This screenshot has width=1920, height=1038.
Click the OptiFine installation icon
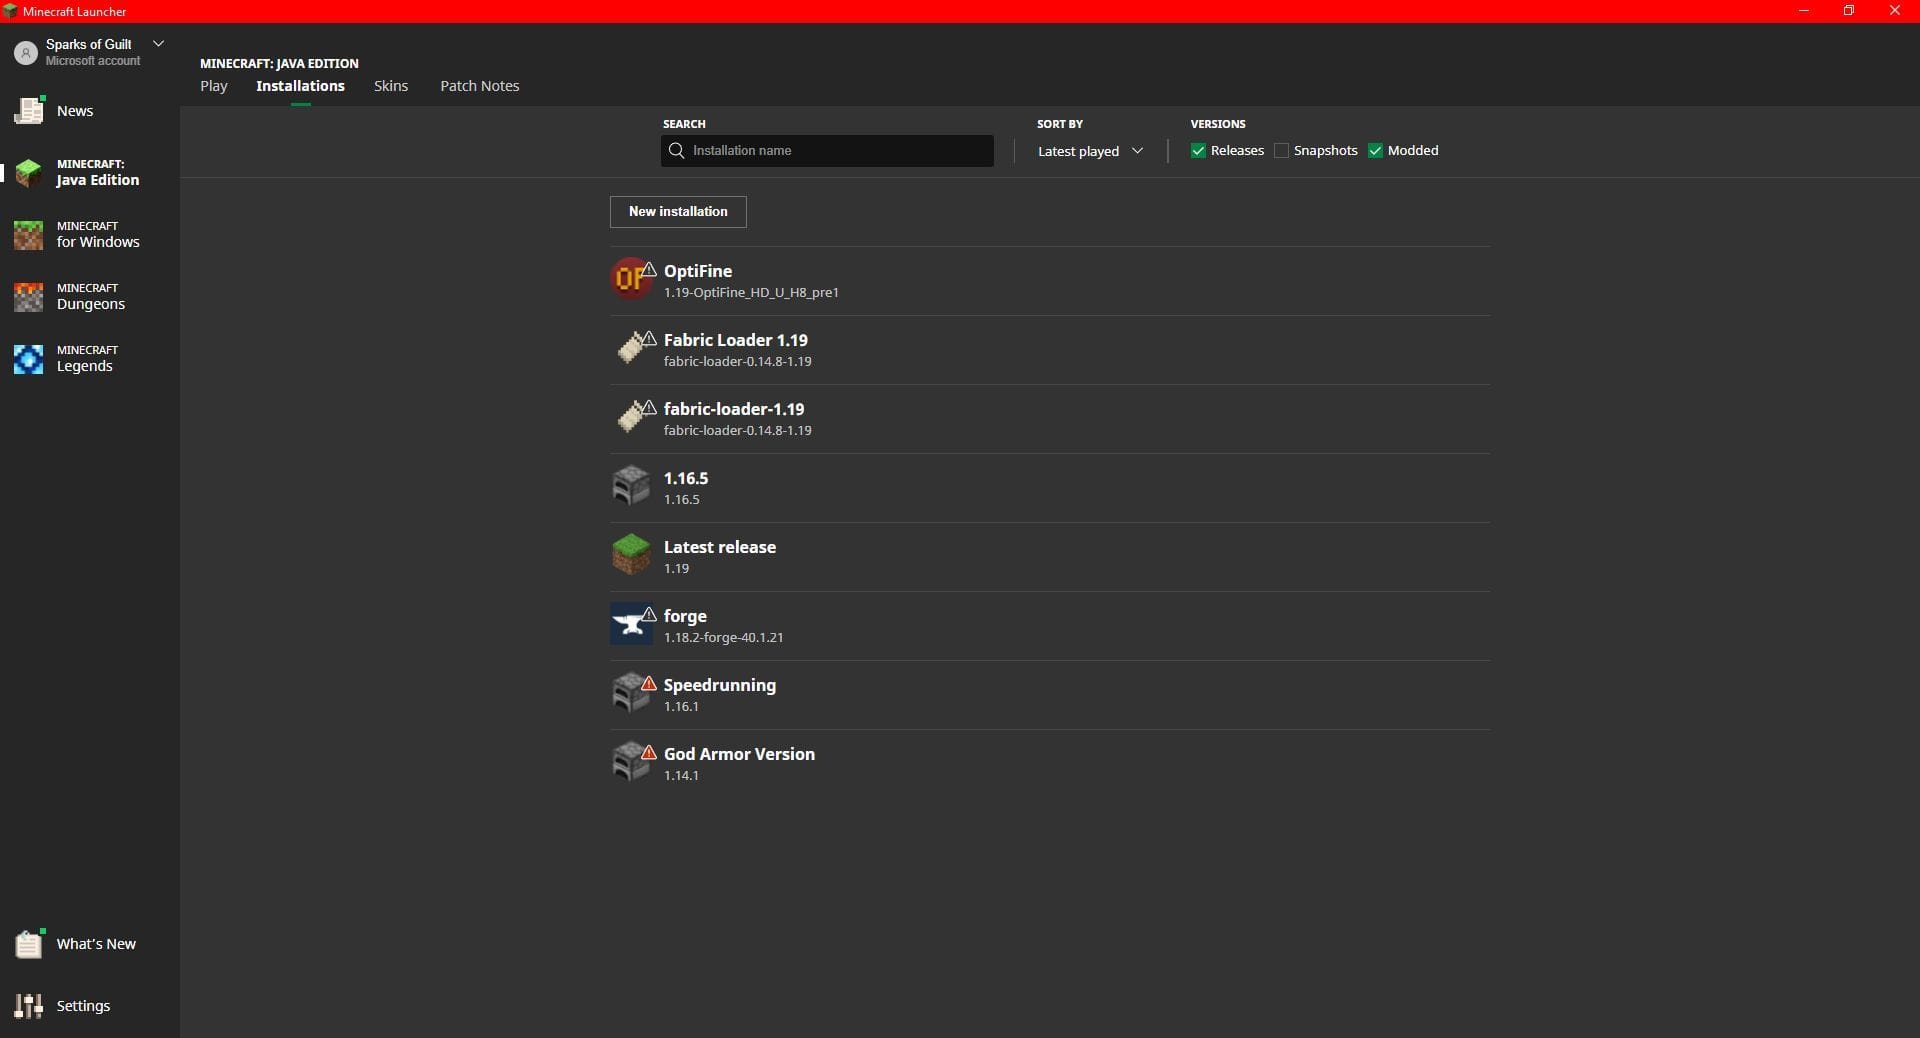point(630,279)
